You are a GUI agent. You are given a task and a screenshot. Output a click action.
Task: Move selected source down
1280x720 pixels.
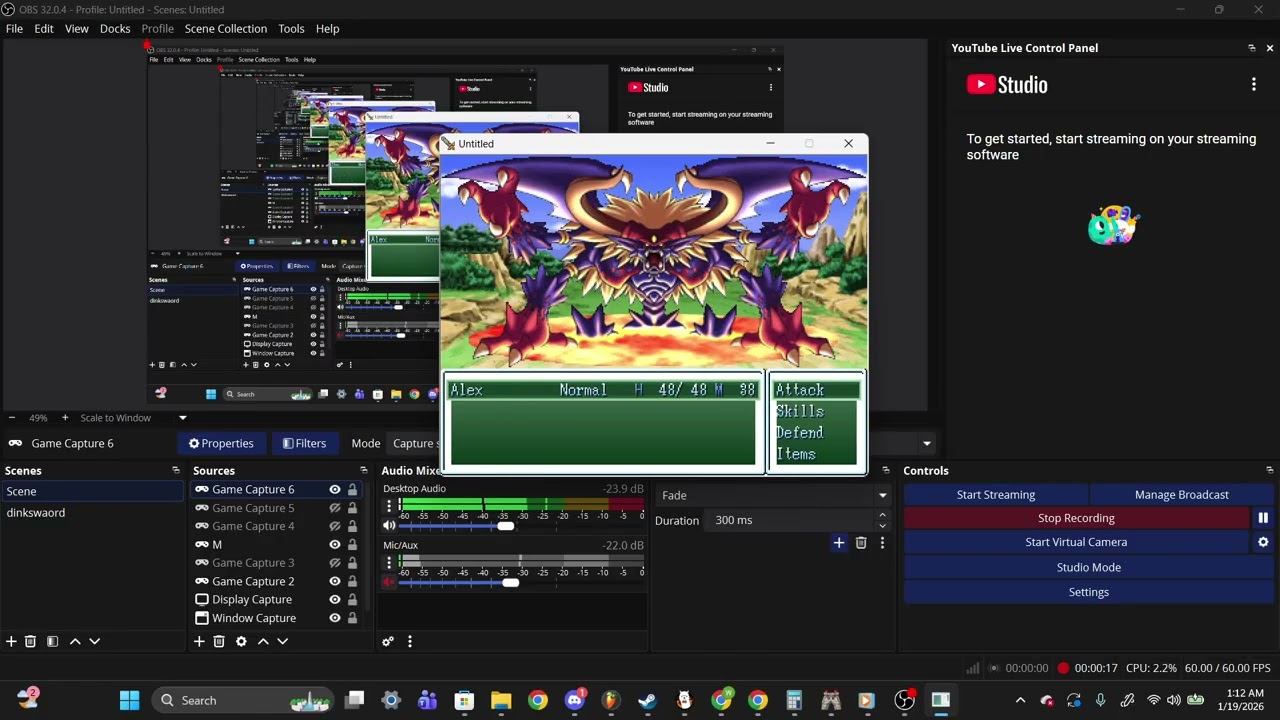[x=282, y=641]
